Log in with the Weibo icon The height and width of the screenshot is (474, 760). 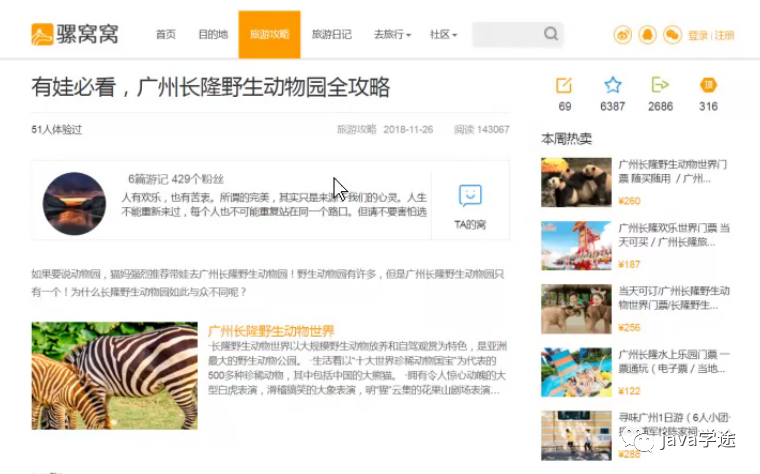(x=623, y=35)
